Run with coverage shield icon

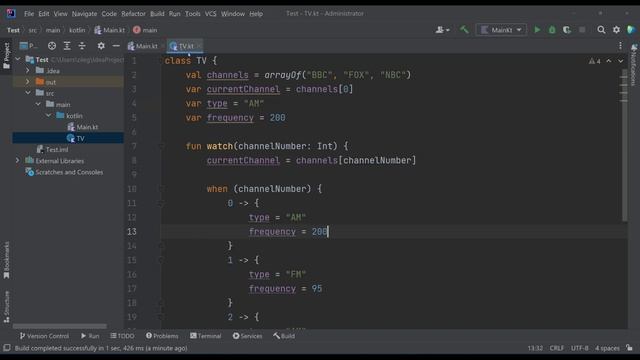(x=567, y=30)
